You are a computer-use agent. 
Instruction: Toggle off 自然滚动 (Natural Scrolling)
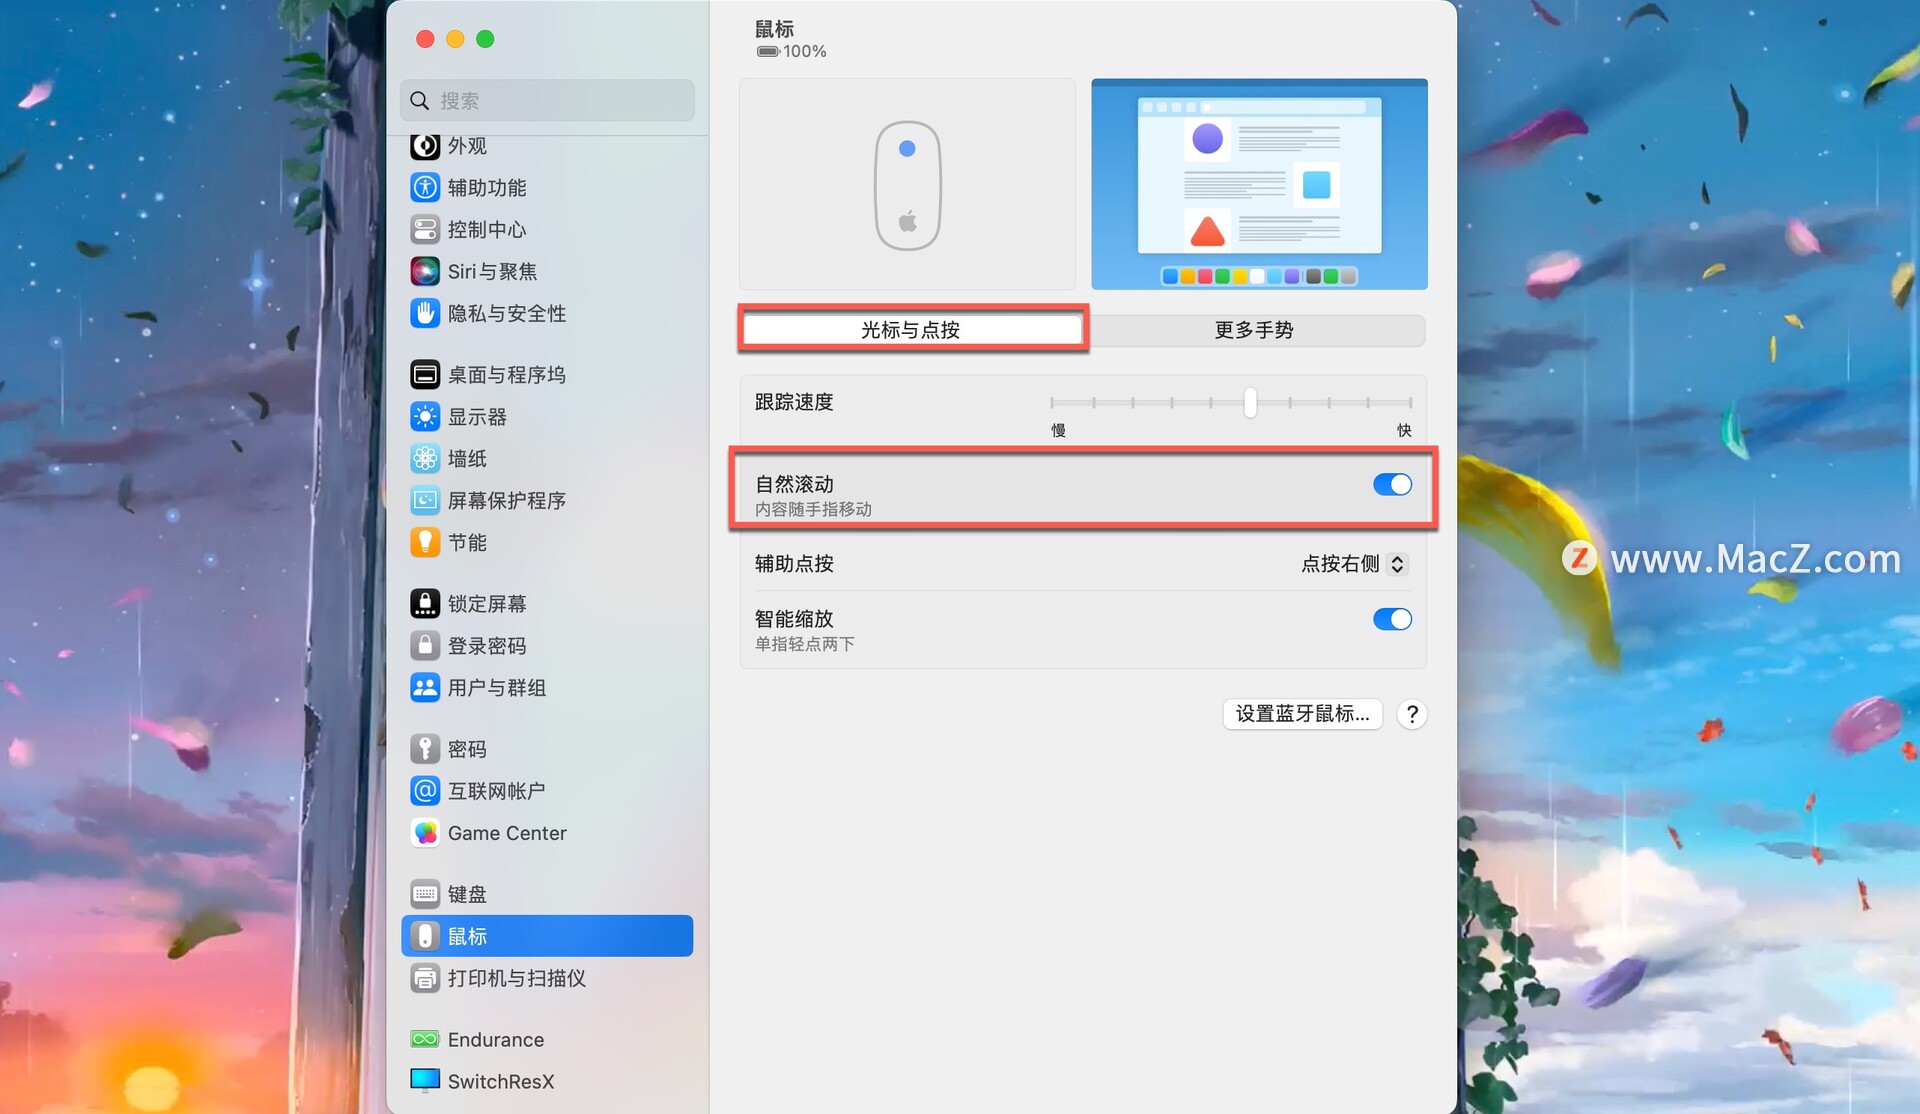[x=1392, y=485]
